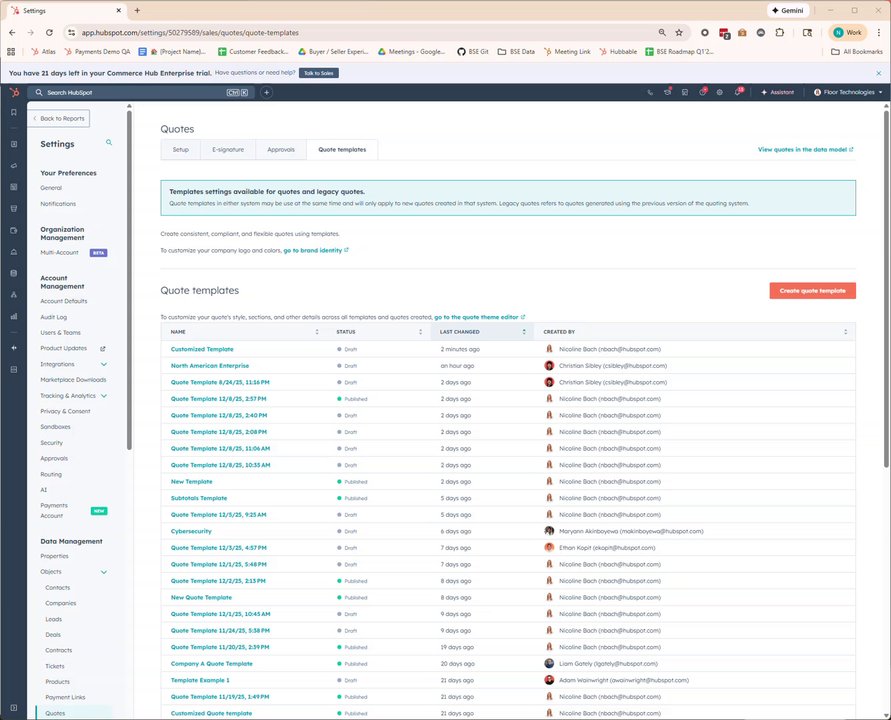Open the North American Enterprise template
This screenshot has height=720, width=891.
coord(210,366)
